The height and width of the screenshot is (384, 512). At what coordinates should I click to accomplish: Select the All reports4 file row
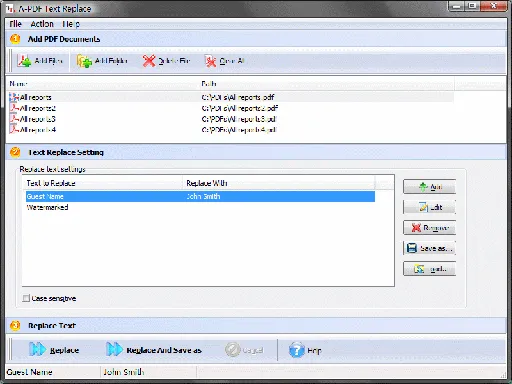coord(230,129)
